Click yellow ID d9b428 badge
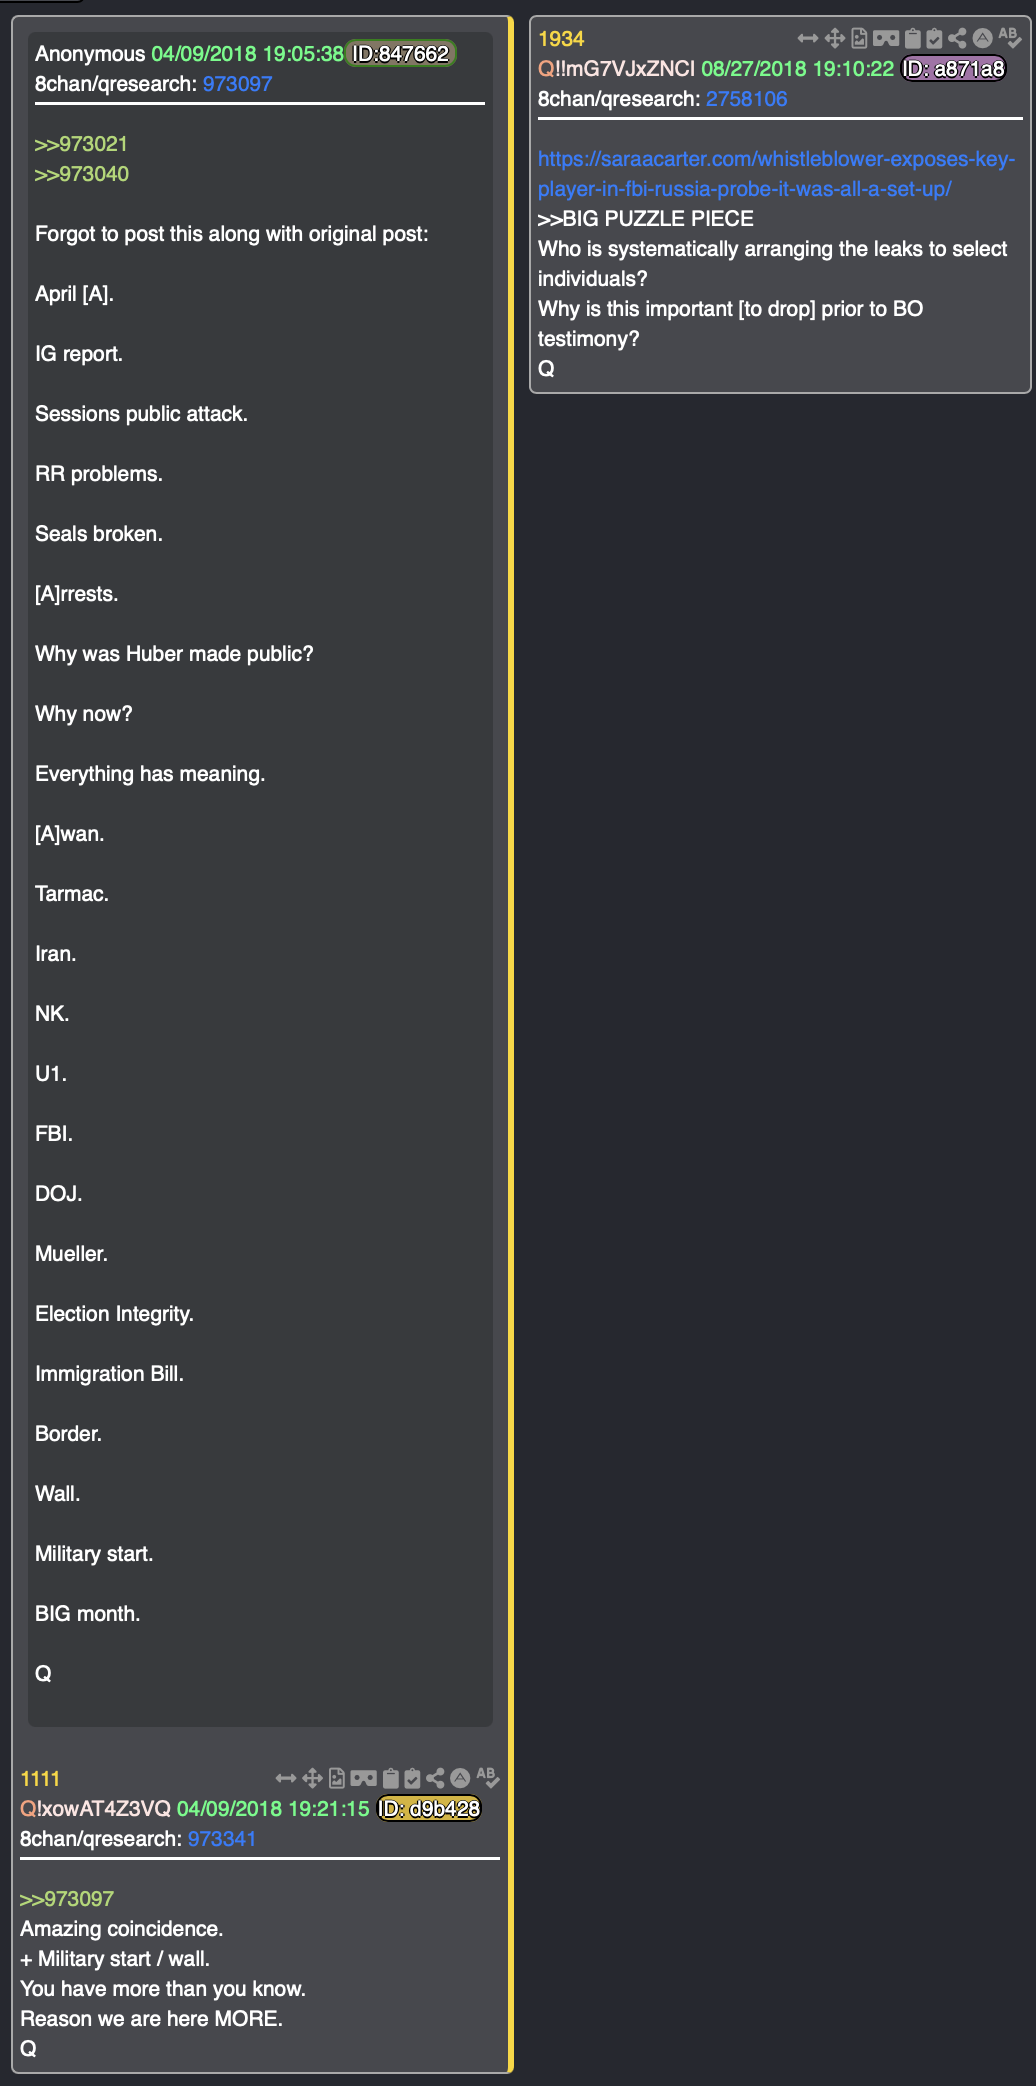 point(429,1809)
